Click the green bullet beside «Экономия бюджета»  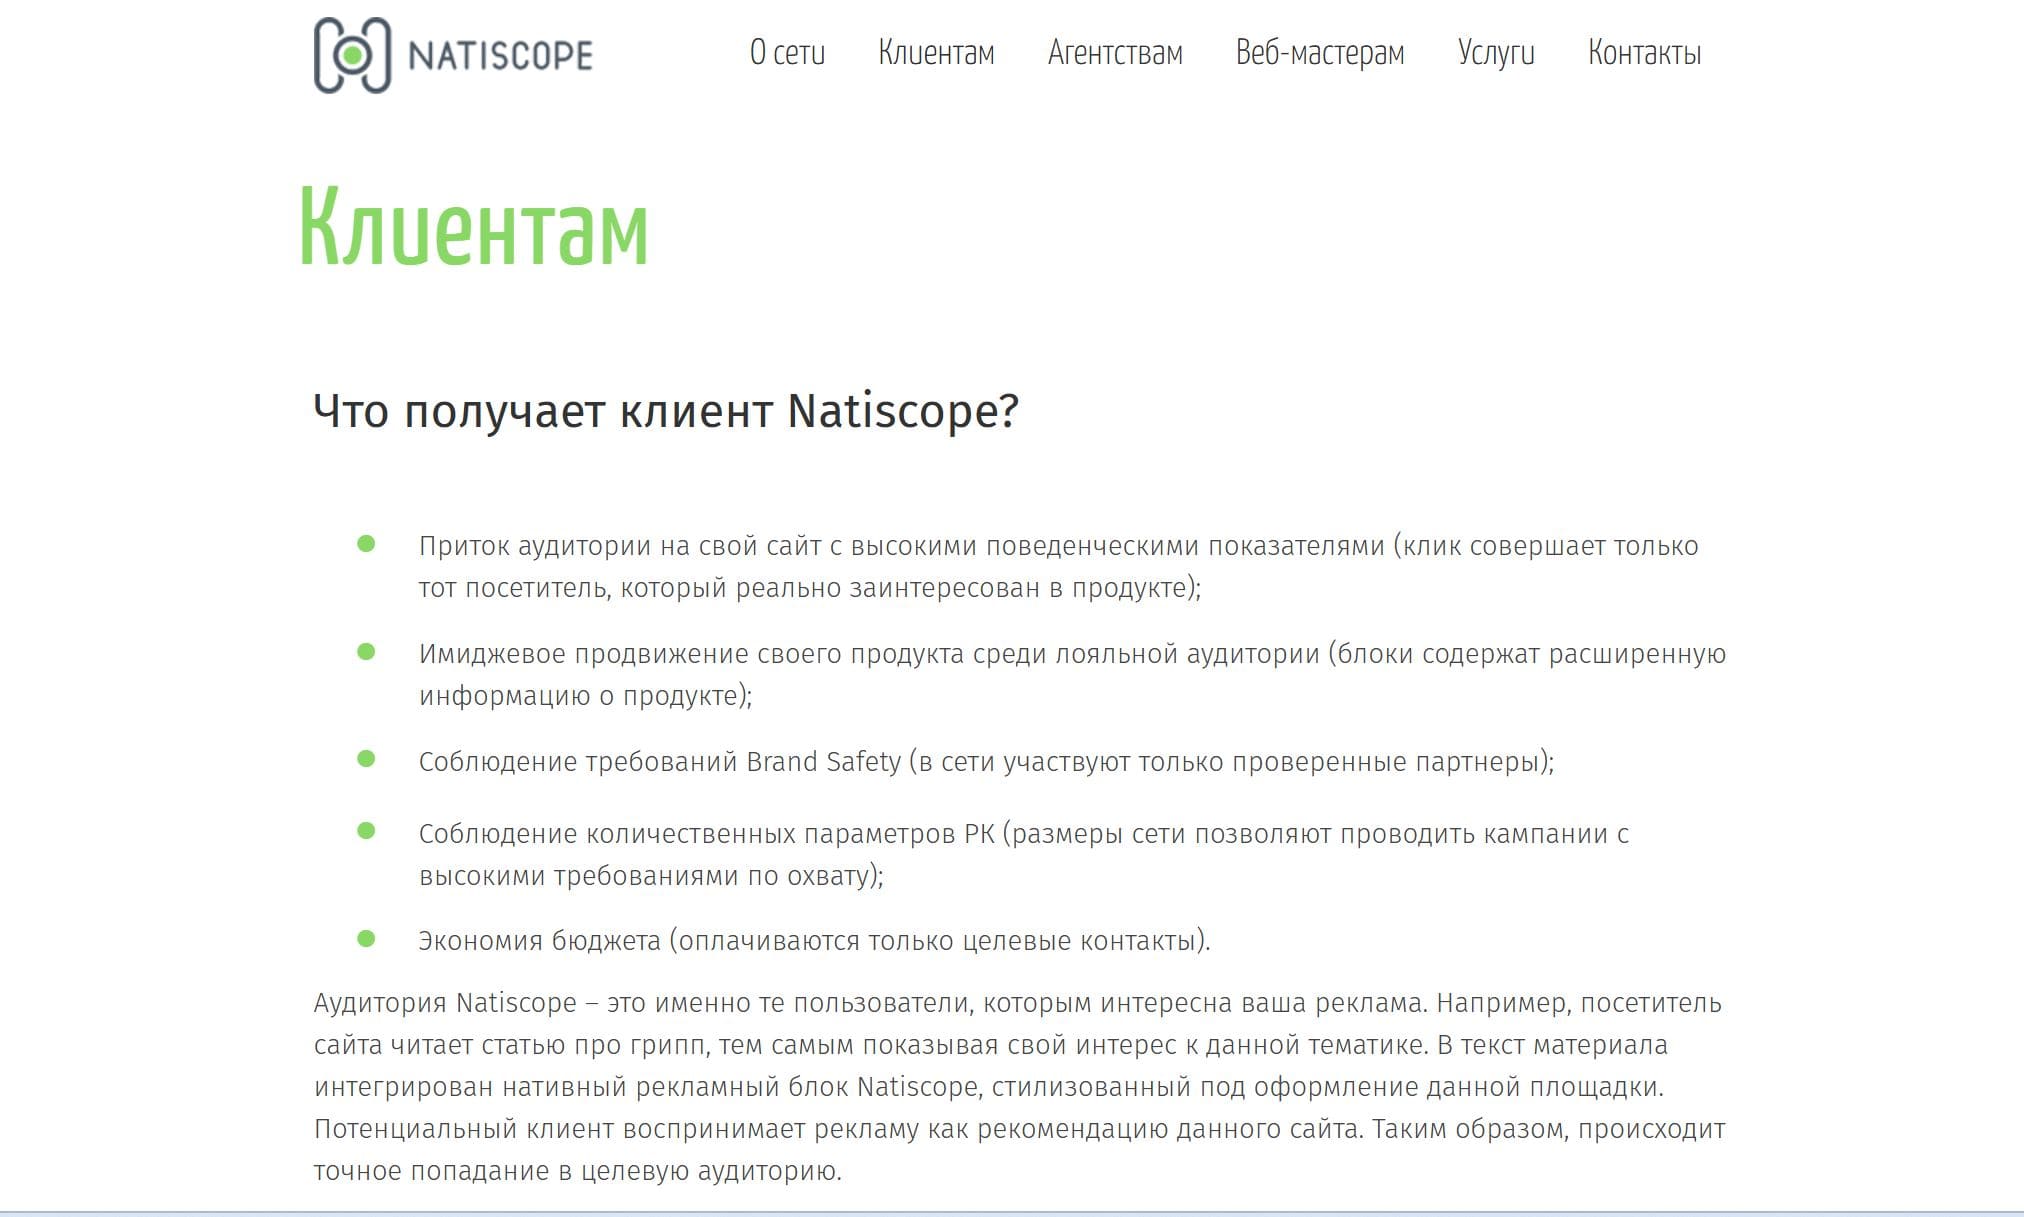[x=366, y=939]
